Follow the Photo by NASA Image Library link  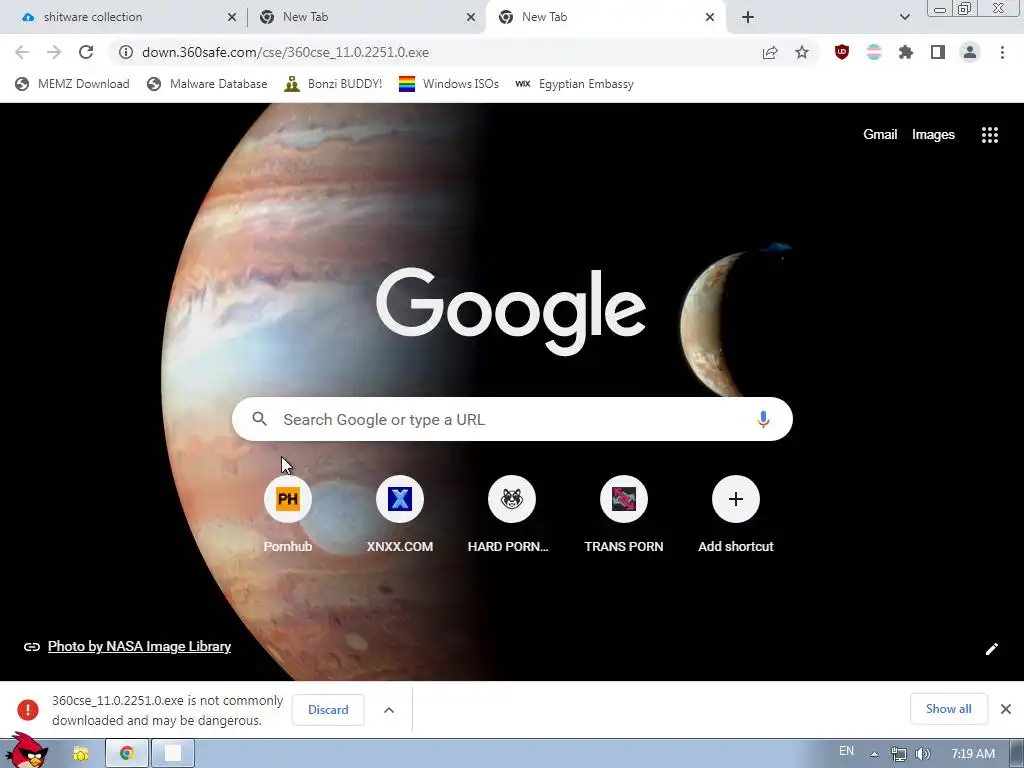tap(139, 647)
